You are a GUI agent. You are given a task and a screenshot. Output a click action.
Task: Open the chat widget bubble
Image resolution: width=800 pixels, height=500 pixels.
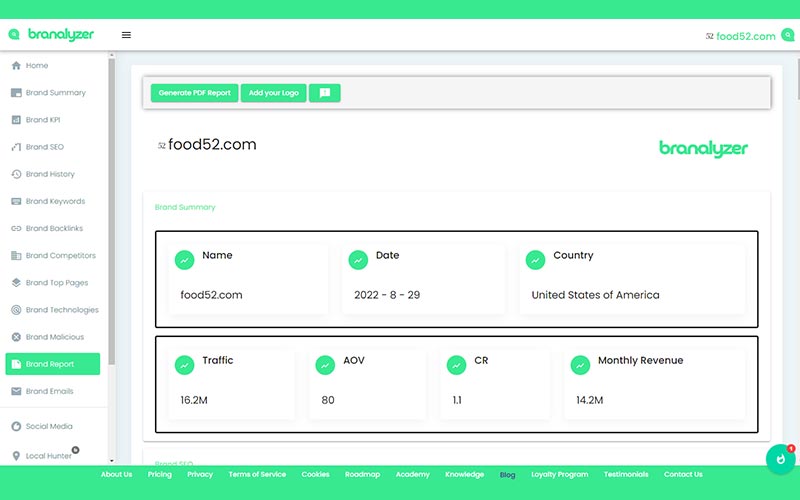pos(780,459)
